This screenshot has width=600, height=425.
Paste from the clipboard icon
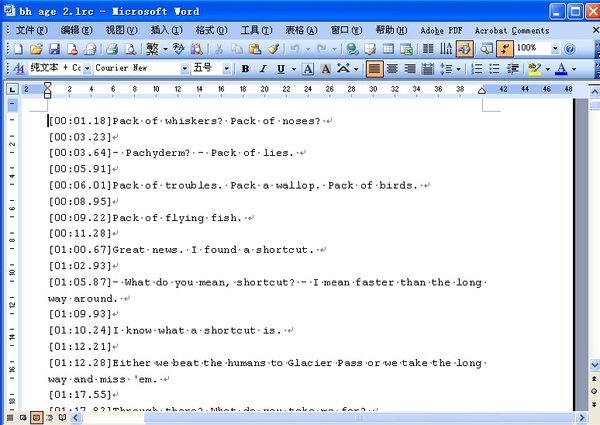coord(255,49)
